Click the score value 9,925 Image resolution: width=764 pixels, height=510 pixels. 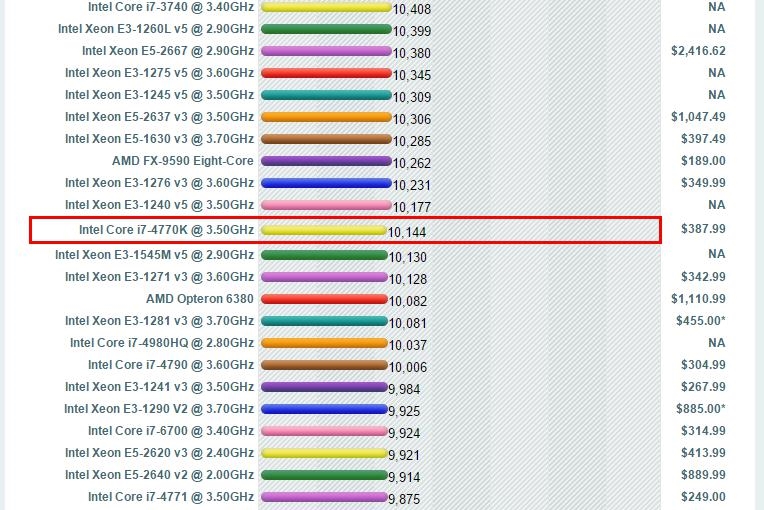(x=404, y=411)
